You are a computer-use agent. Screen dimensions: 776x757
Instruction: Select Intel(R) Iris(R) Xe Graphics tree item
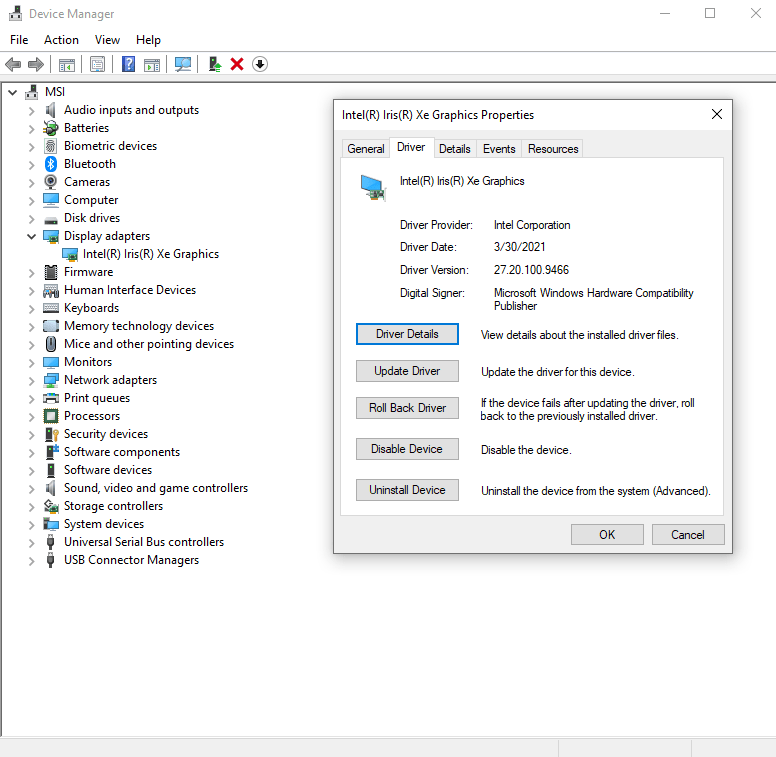[x=151, y=254]
